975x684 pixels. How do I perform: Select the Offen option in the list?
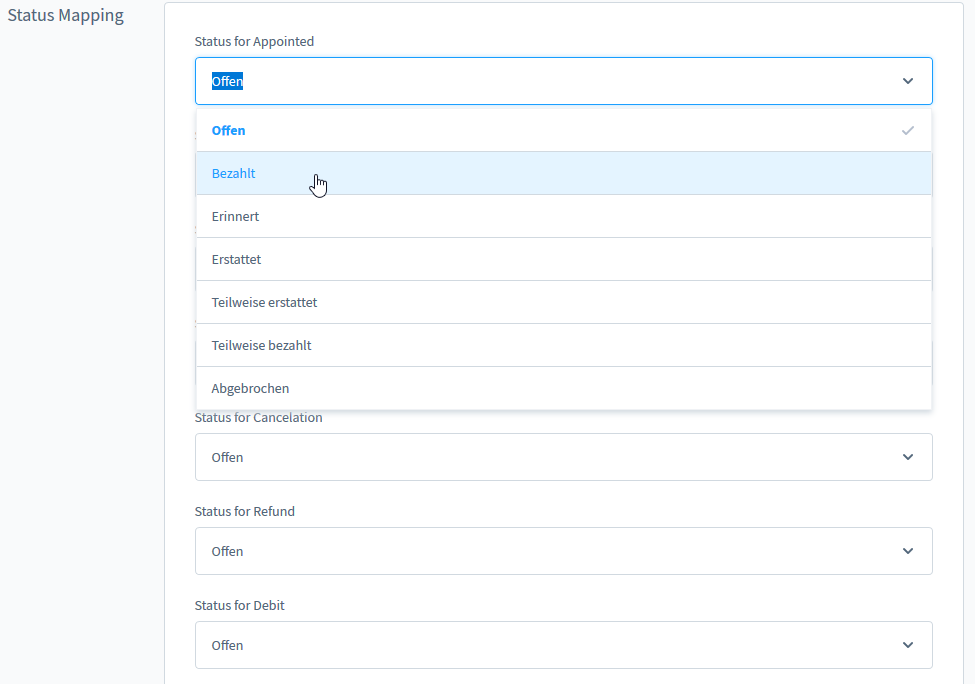tap(563, 131)
